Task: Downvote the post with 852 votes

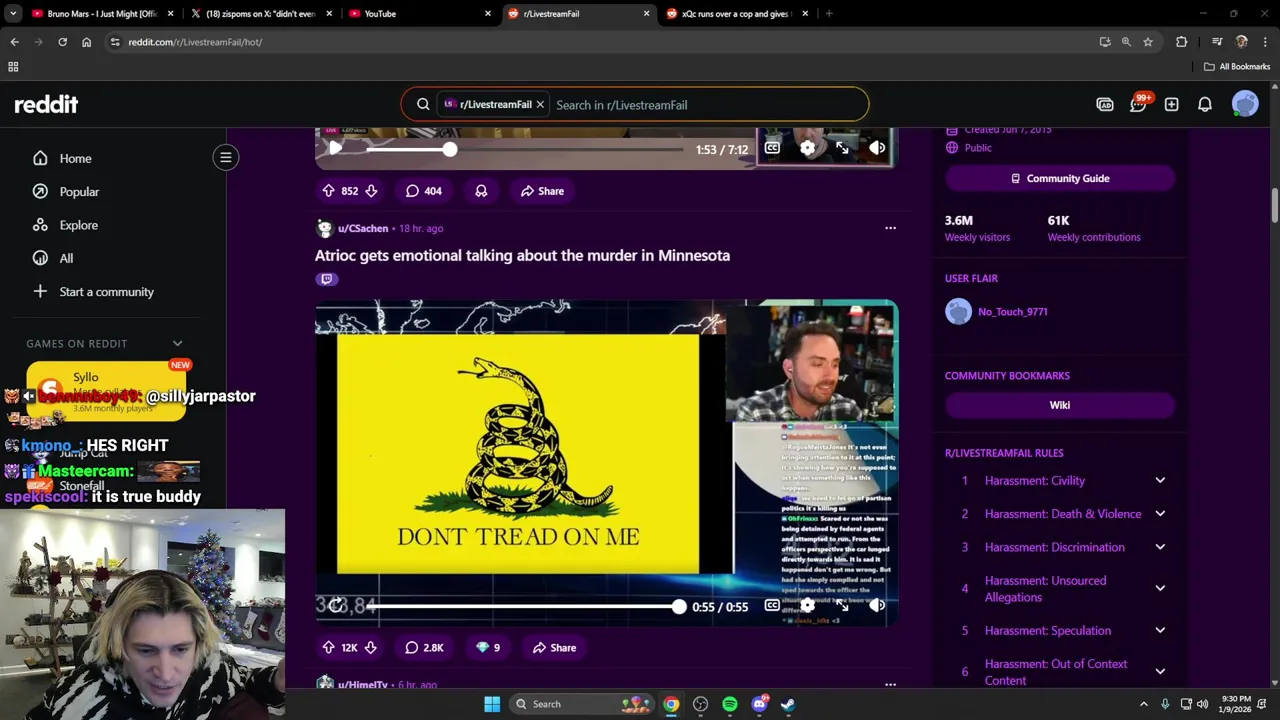Action: click(x=371, y=191)
